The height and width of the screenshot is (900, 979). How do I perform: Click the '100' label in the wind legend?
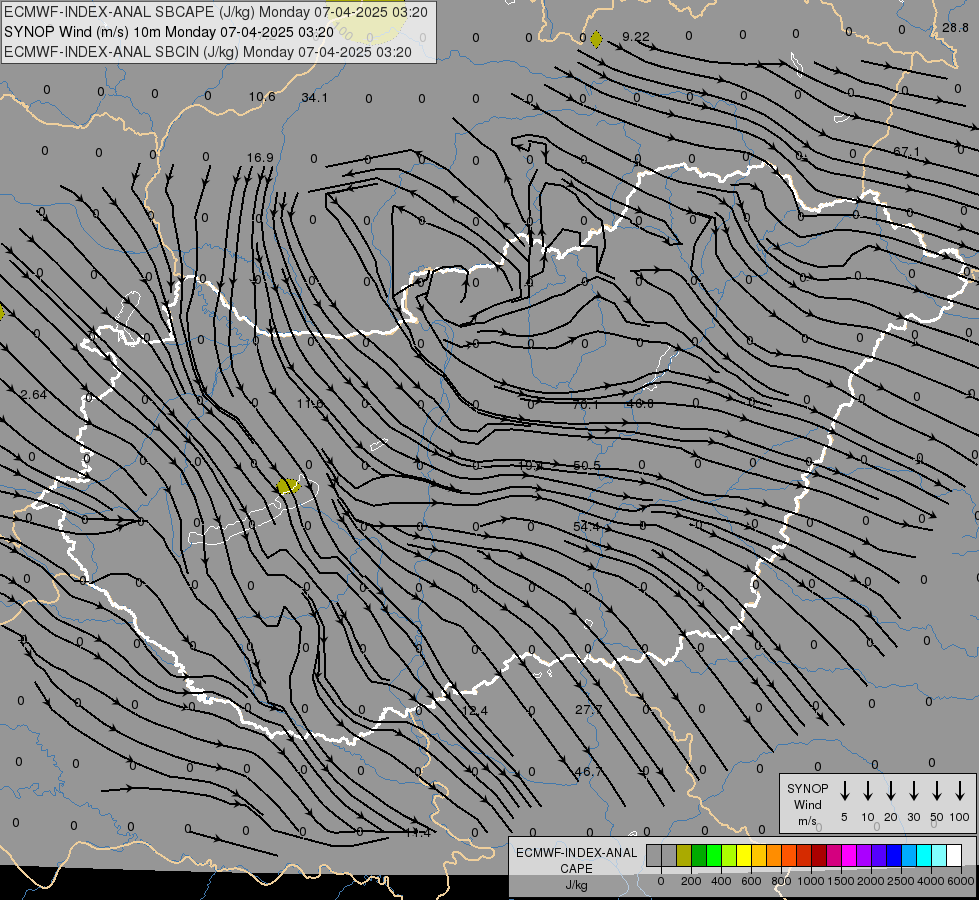pyautogui.click(x=959, y=817)
